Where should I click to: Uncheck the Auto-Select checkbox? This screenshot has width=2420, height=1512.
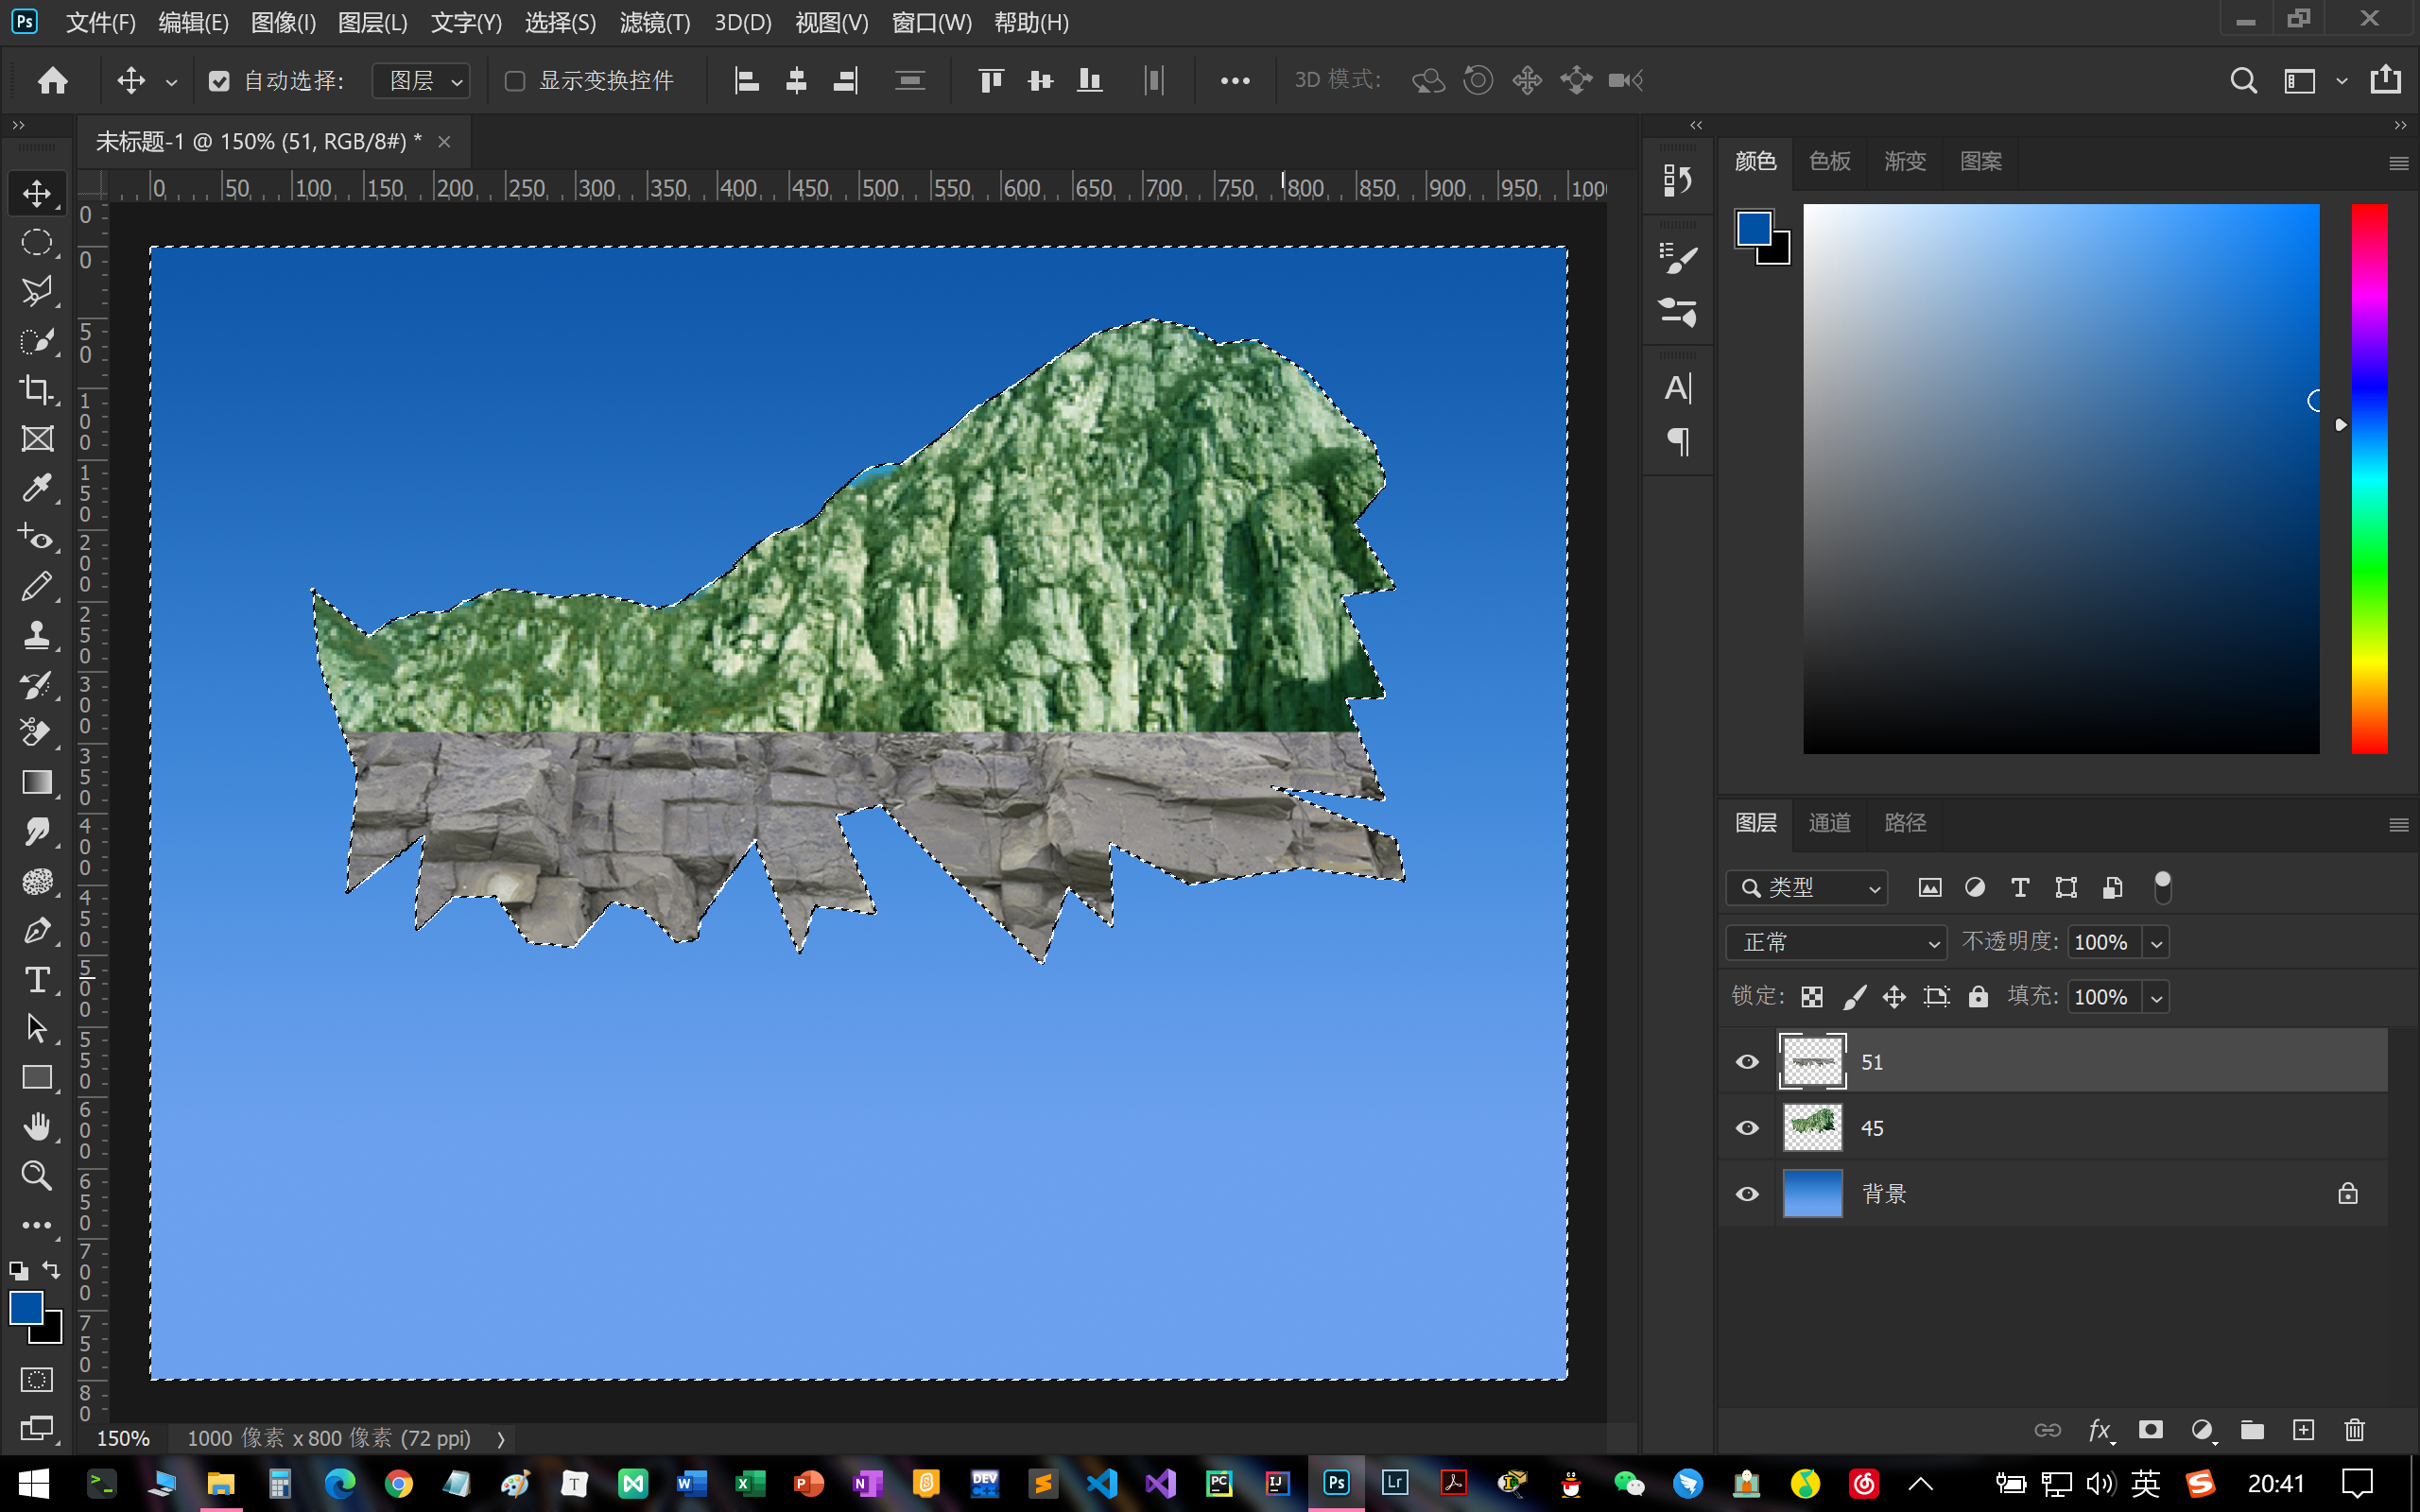pyautogui.click(x=219, y=81)
